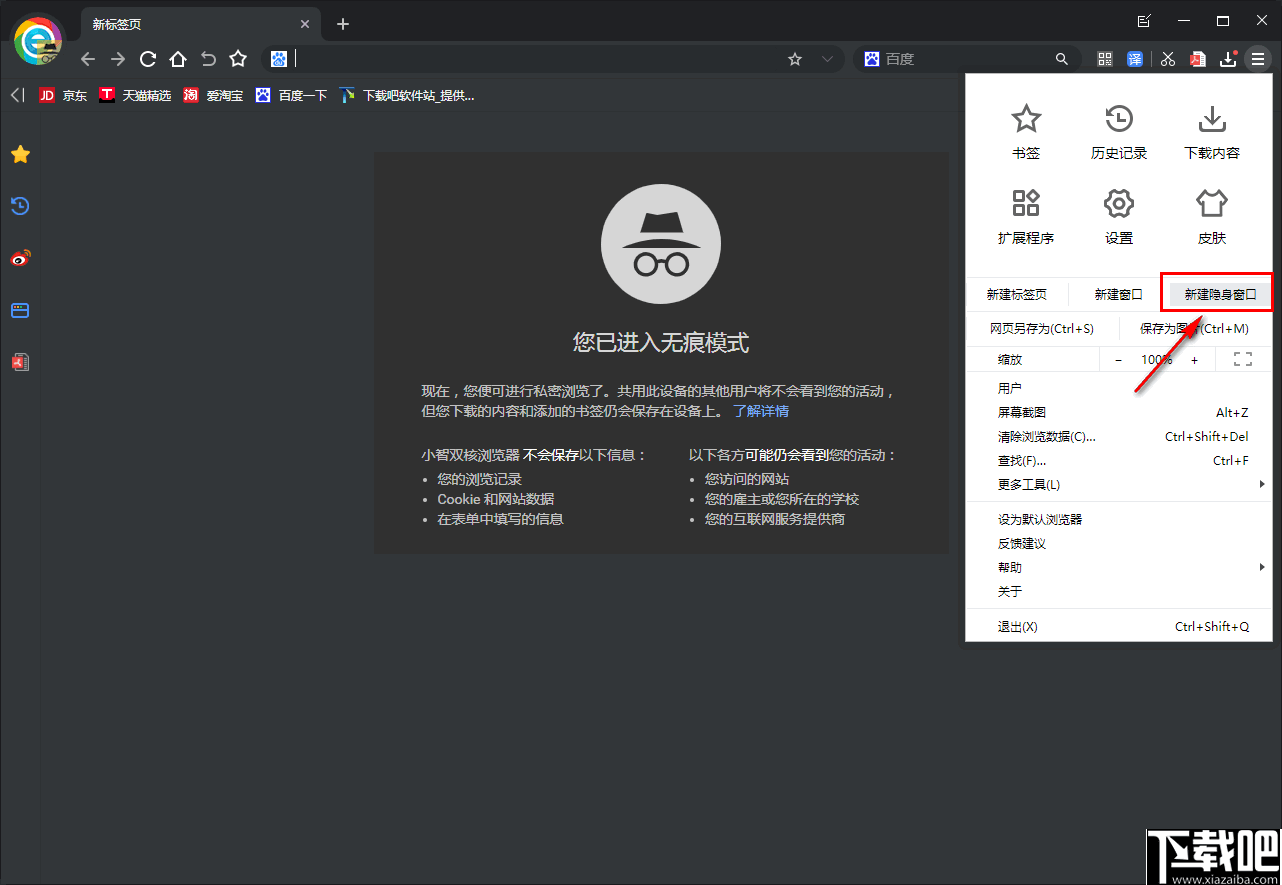This screenshot has height=885, width=1282.
Task: Open the 了解详情 link
Action: coord(764,411)
